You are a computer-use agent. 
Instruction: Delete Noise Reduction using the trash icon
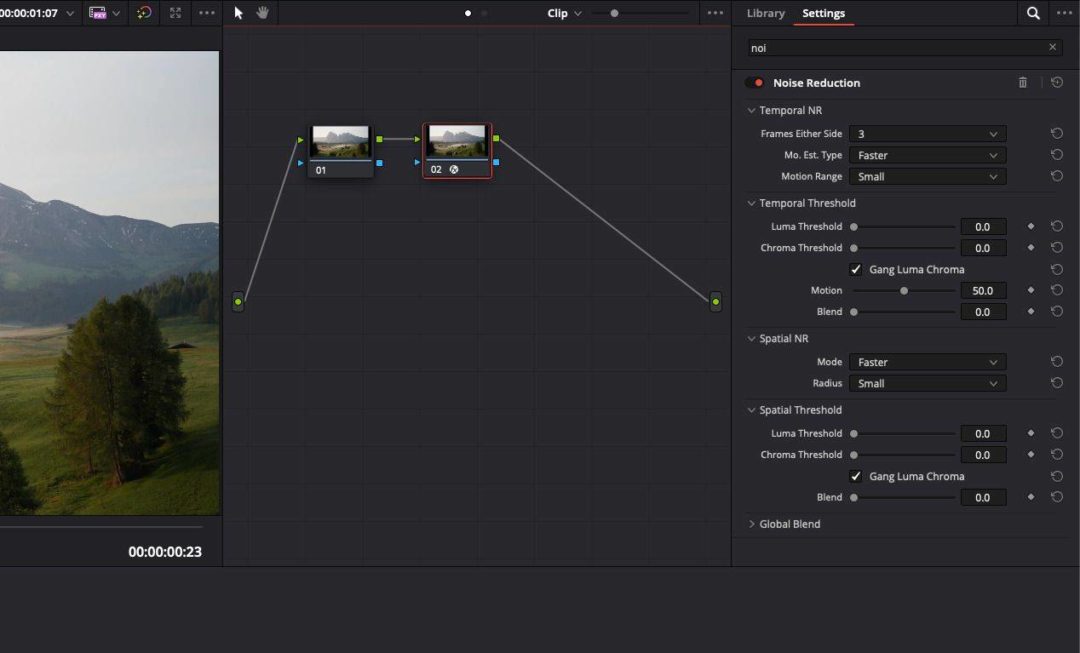pos(1022,82)
